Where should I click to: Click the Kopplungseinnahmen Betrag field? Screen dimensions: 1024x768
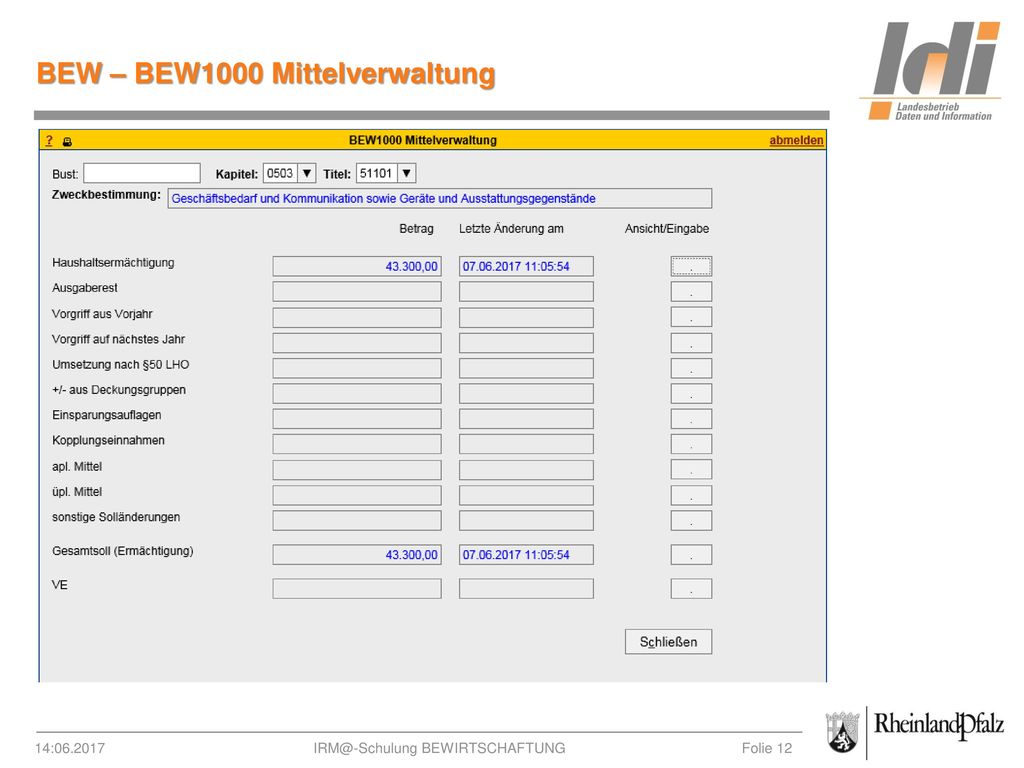click(357, 444)
